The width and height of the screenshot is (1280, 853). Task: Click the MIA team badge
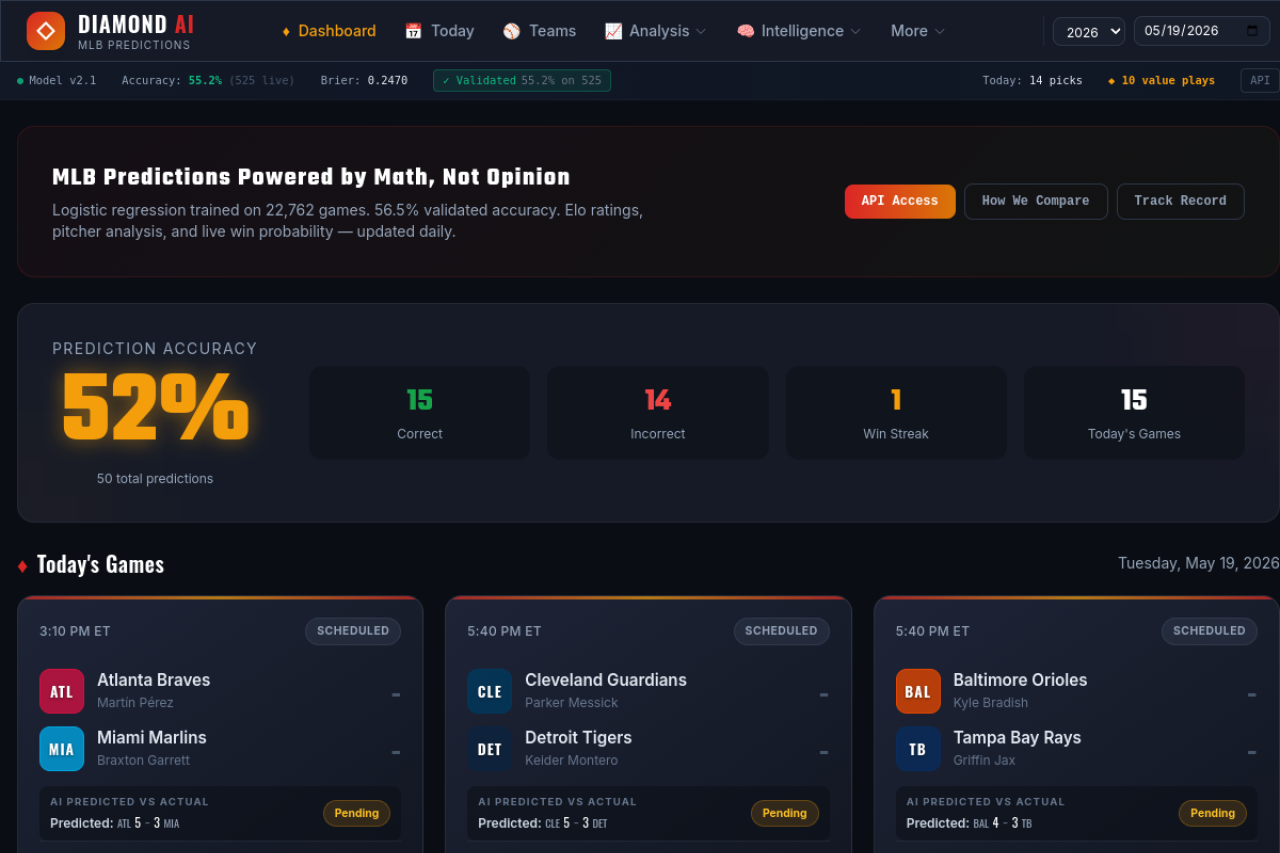click(62, 749)
